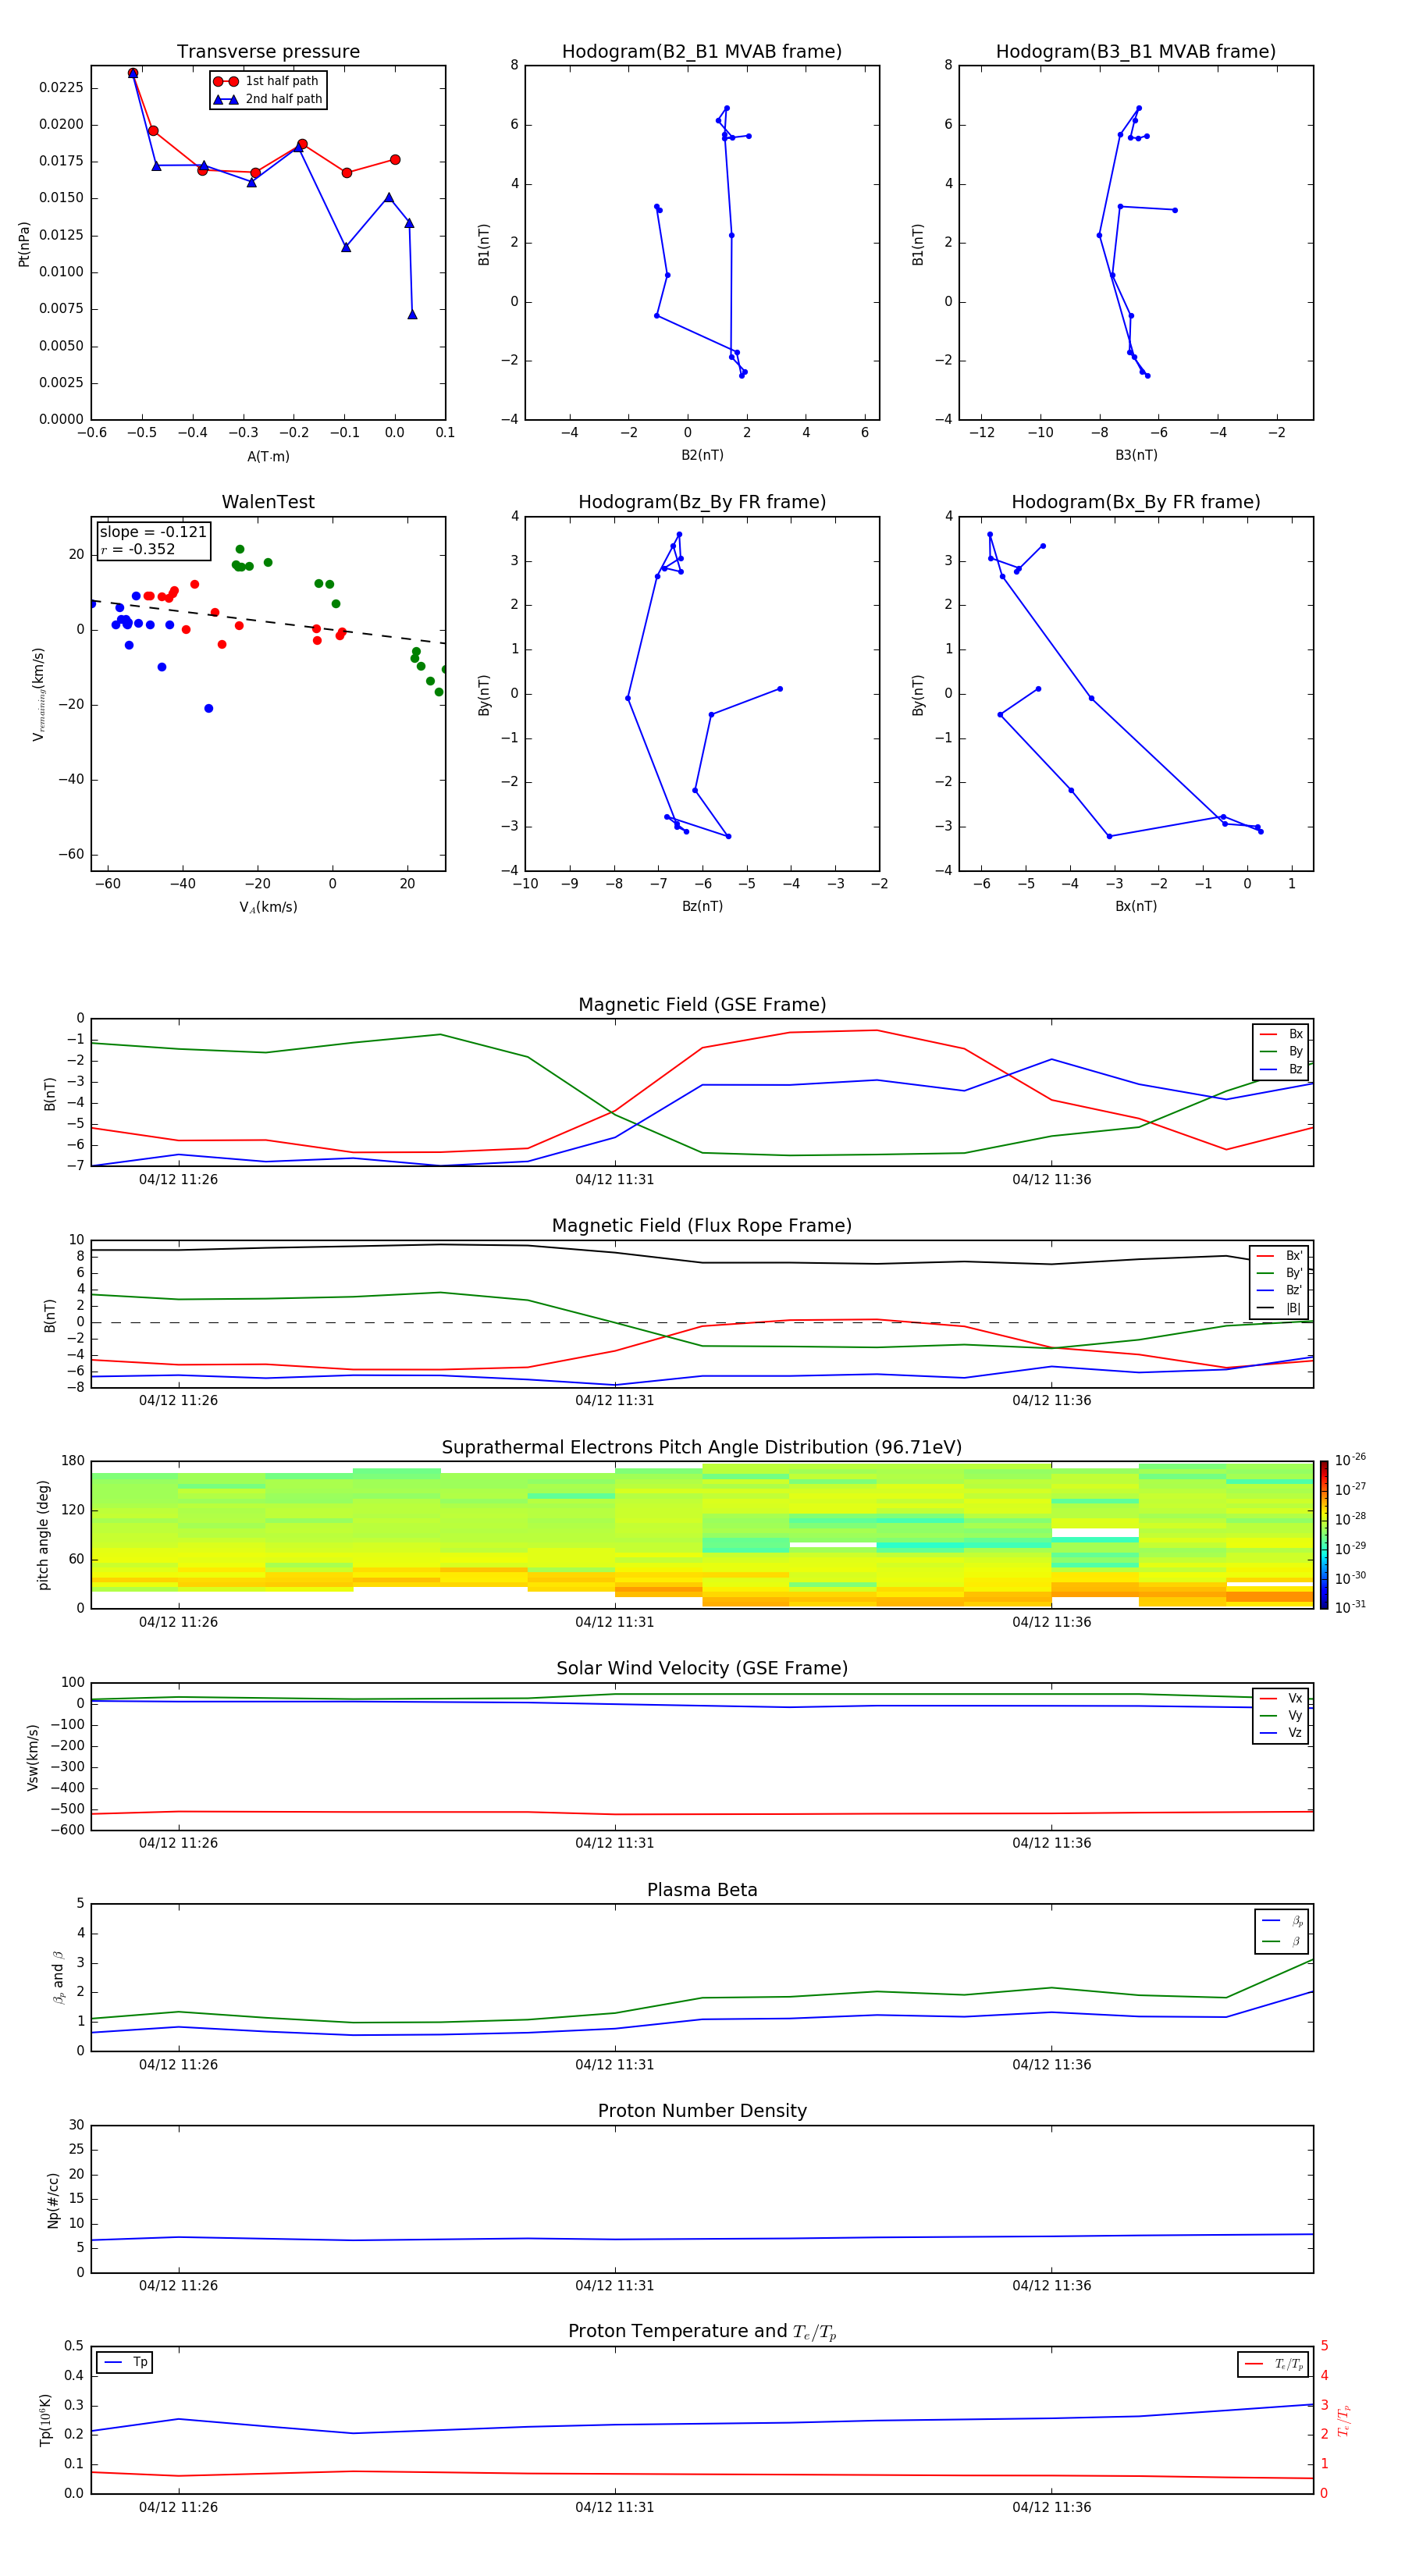1405x2576 pixels.
Task: Click the 'Proton Number Density' title
Action: pyautogui.click(x=702, y=2111)
